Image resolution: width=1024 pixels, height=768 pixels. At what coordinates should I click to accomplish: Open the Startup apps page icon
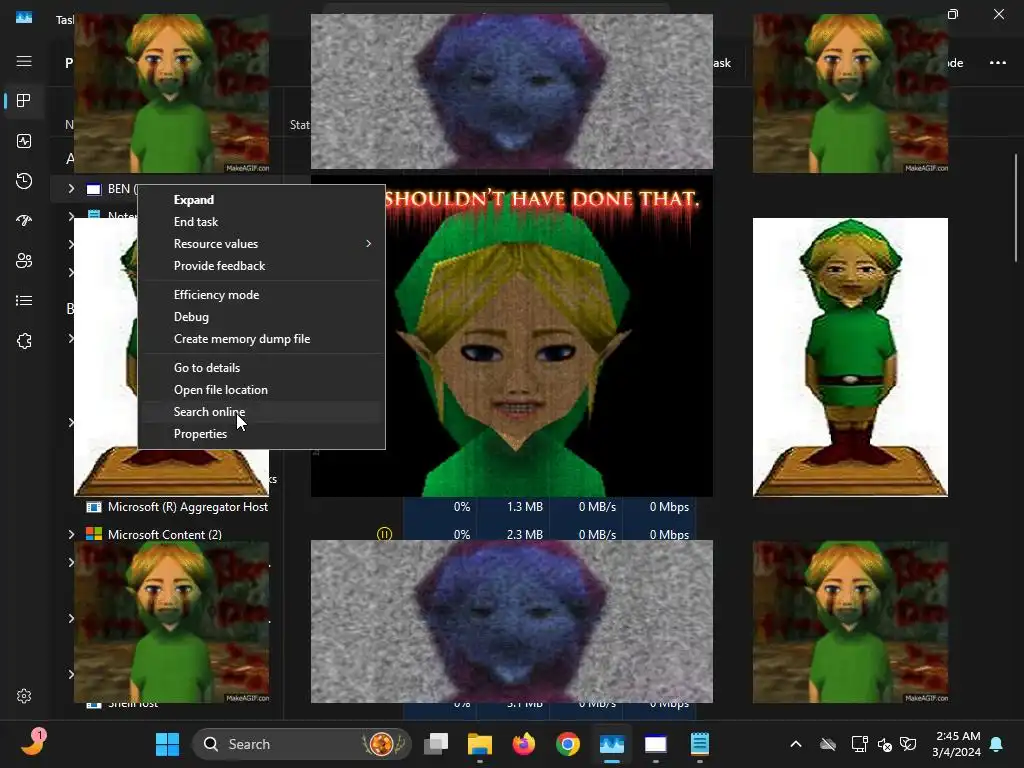(24, 221)
